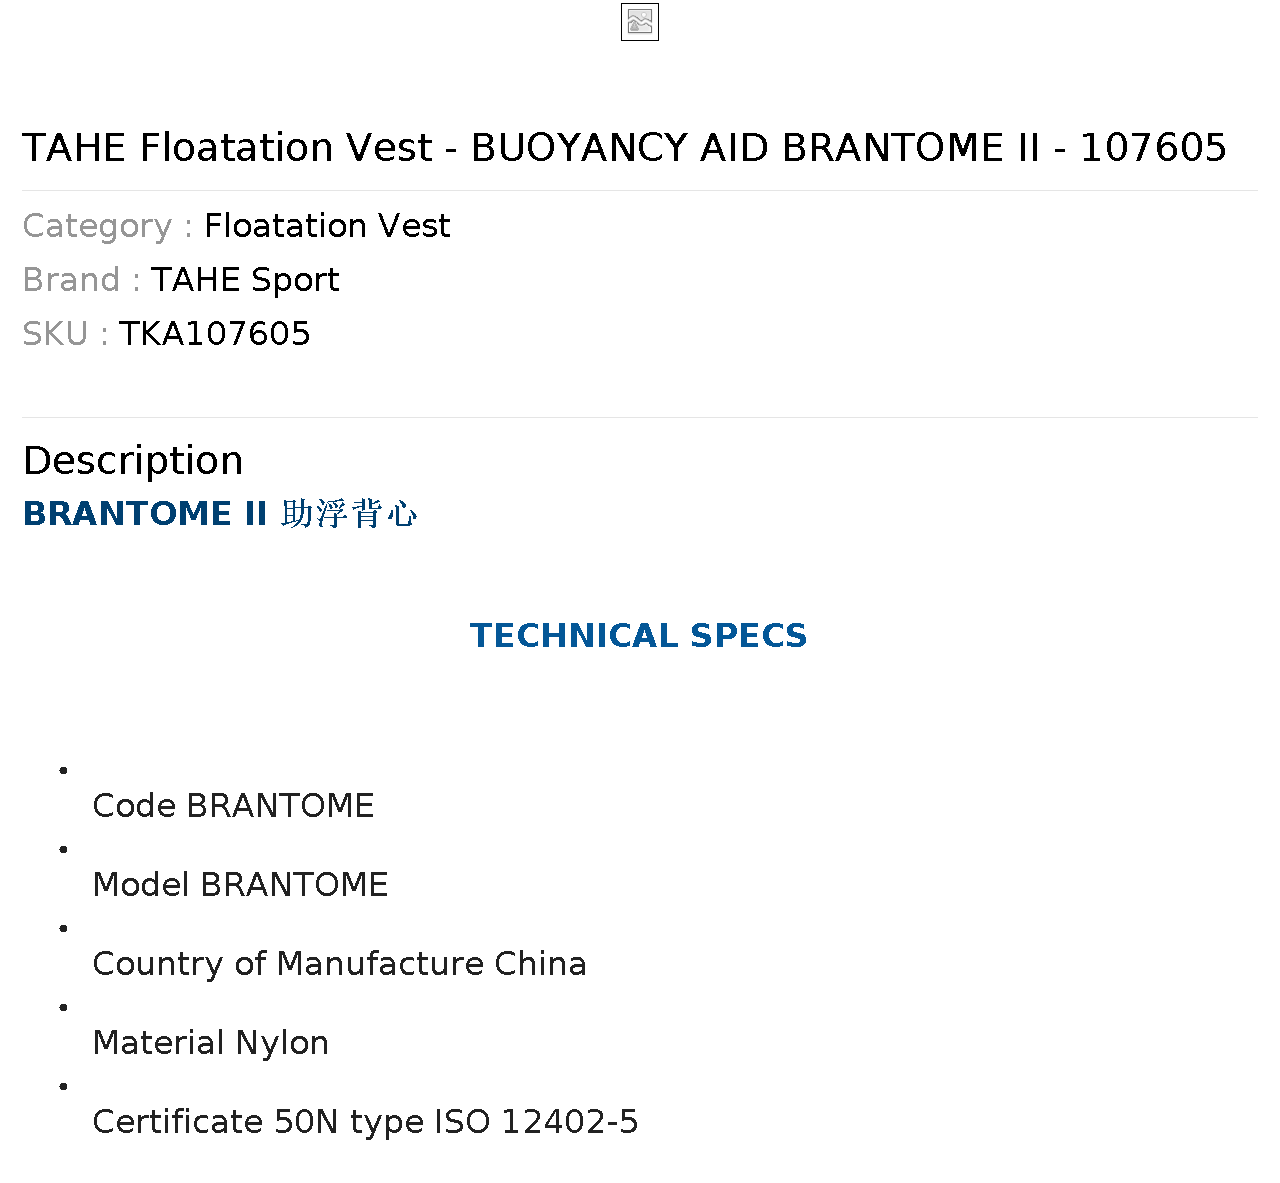The width and height of the screenshot is (1280, 1183).
Task: Click the Model BRANTOME spec line
Action: [240, 885]
